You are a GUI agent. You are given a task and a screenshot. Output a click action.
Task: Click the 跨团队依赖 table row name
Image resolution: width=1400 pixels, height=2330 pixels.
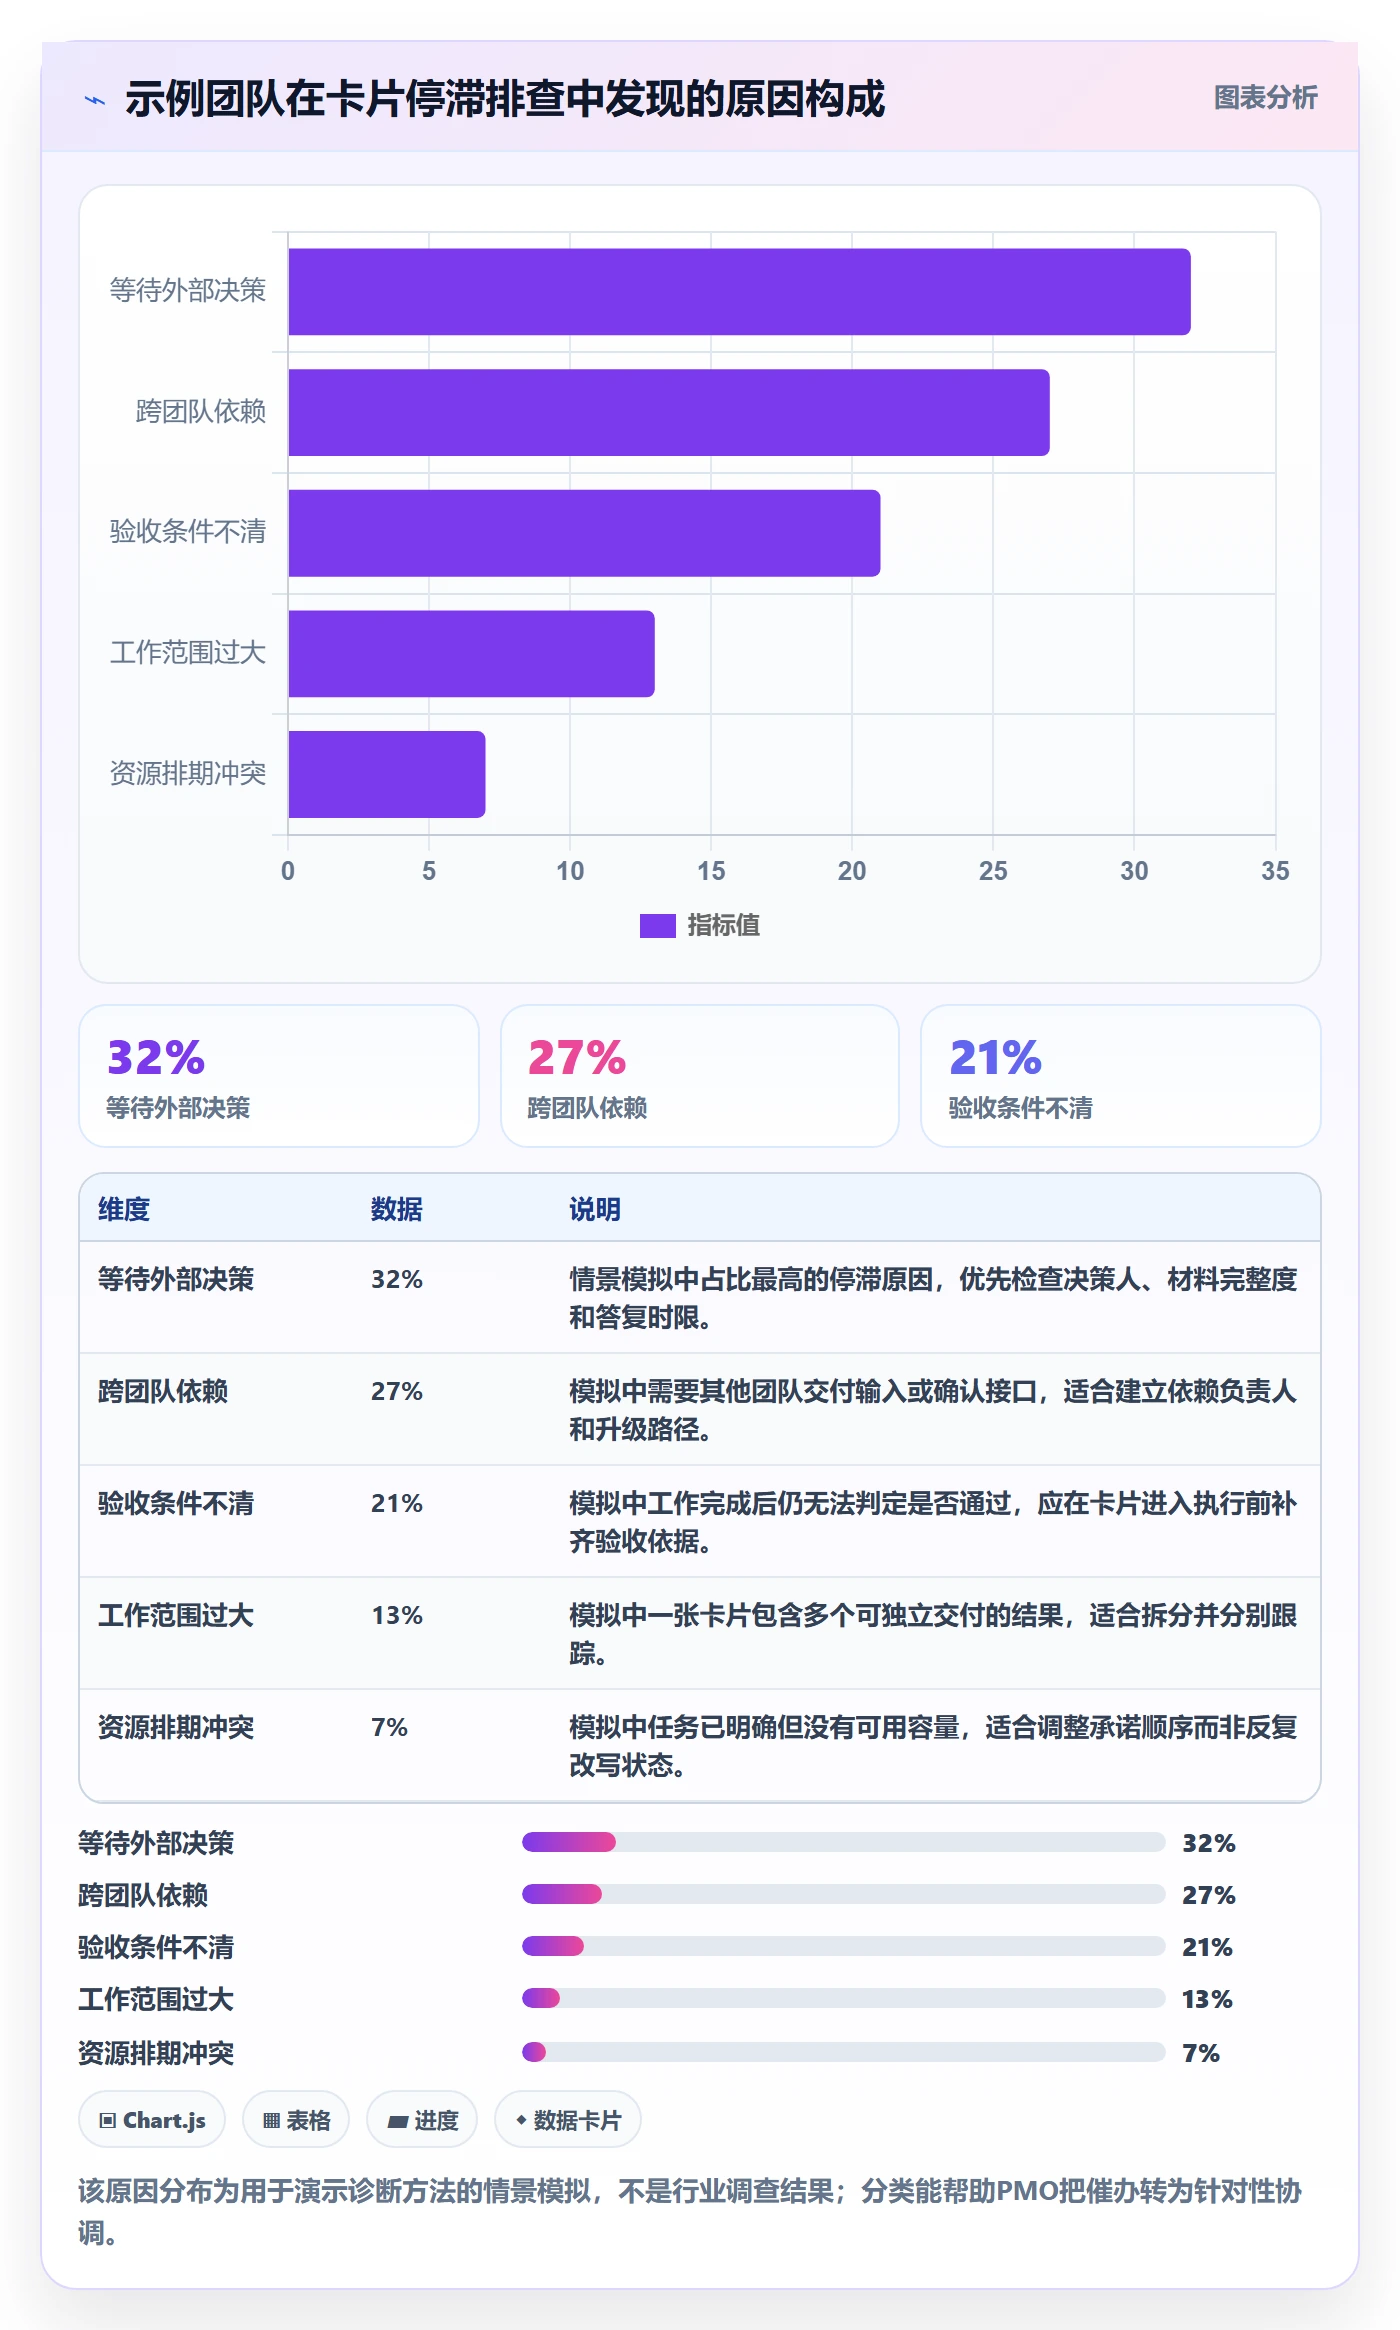click(163, 1392)
